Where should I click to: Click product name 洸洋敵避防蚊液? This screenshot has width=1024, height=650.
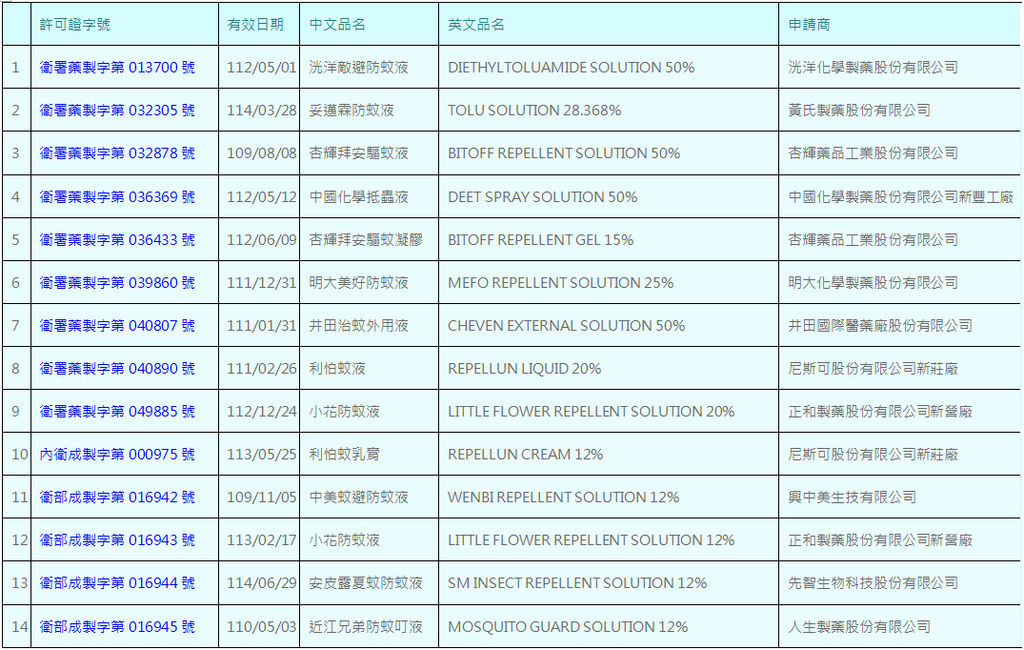[359, 67]
